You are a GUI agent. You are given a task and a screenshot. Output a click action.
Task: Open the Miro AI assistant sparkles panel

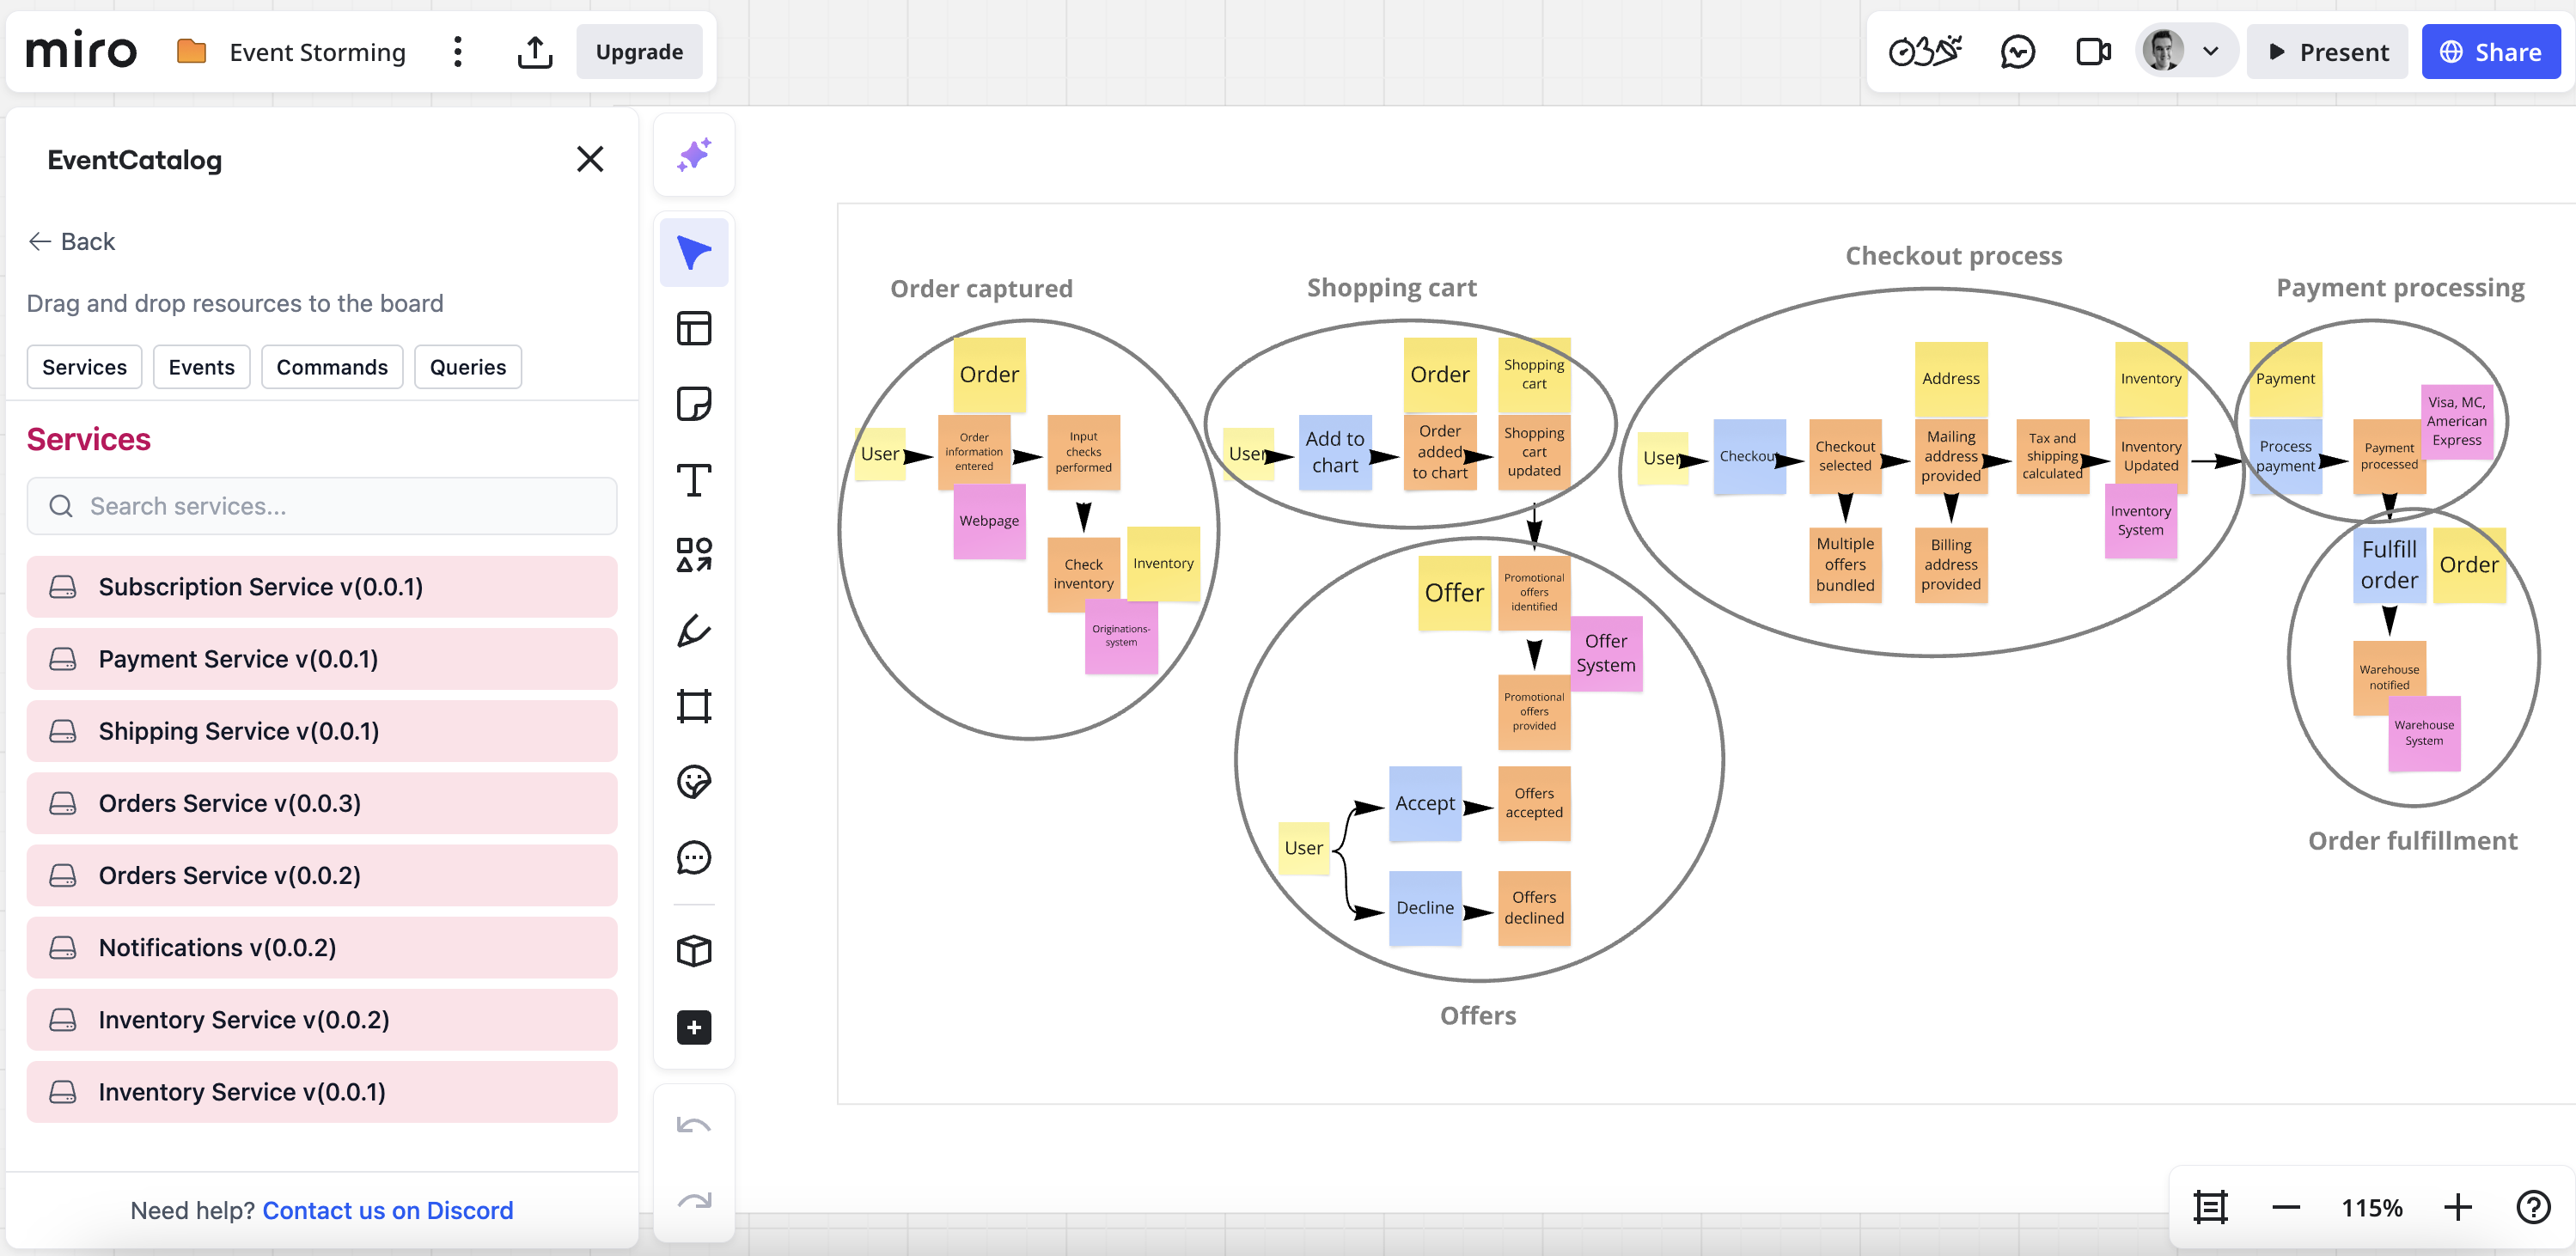tap(693, 154)
